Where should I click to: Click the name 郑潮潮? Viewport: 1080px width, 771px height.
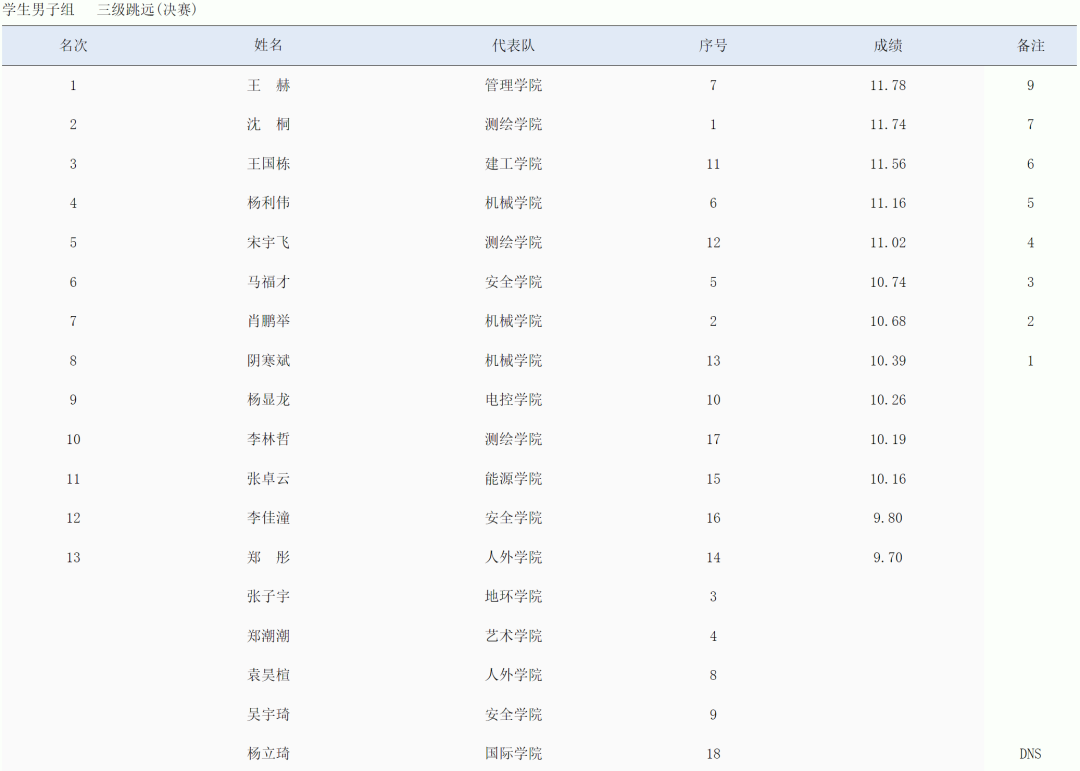(x=269, y=636)
